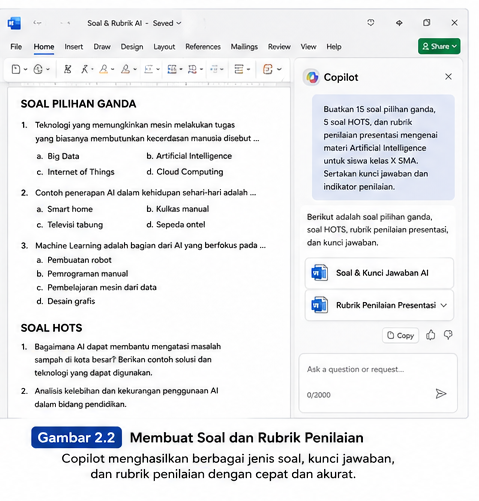Open the line spacing dropdown arrow
Image resolution: width=479 pixels, height=501 pixels.
point(248,69)
